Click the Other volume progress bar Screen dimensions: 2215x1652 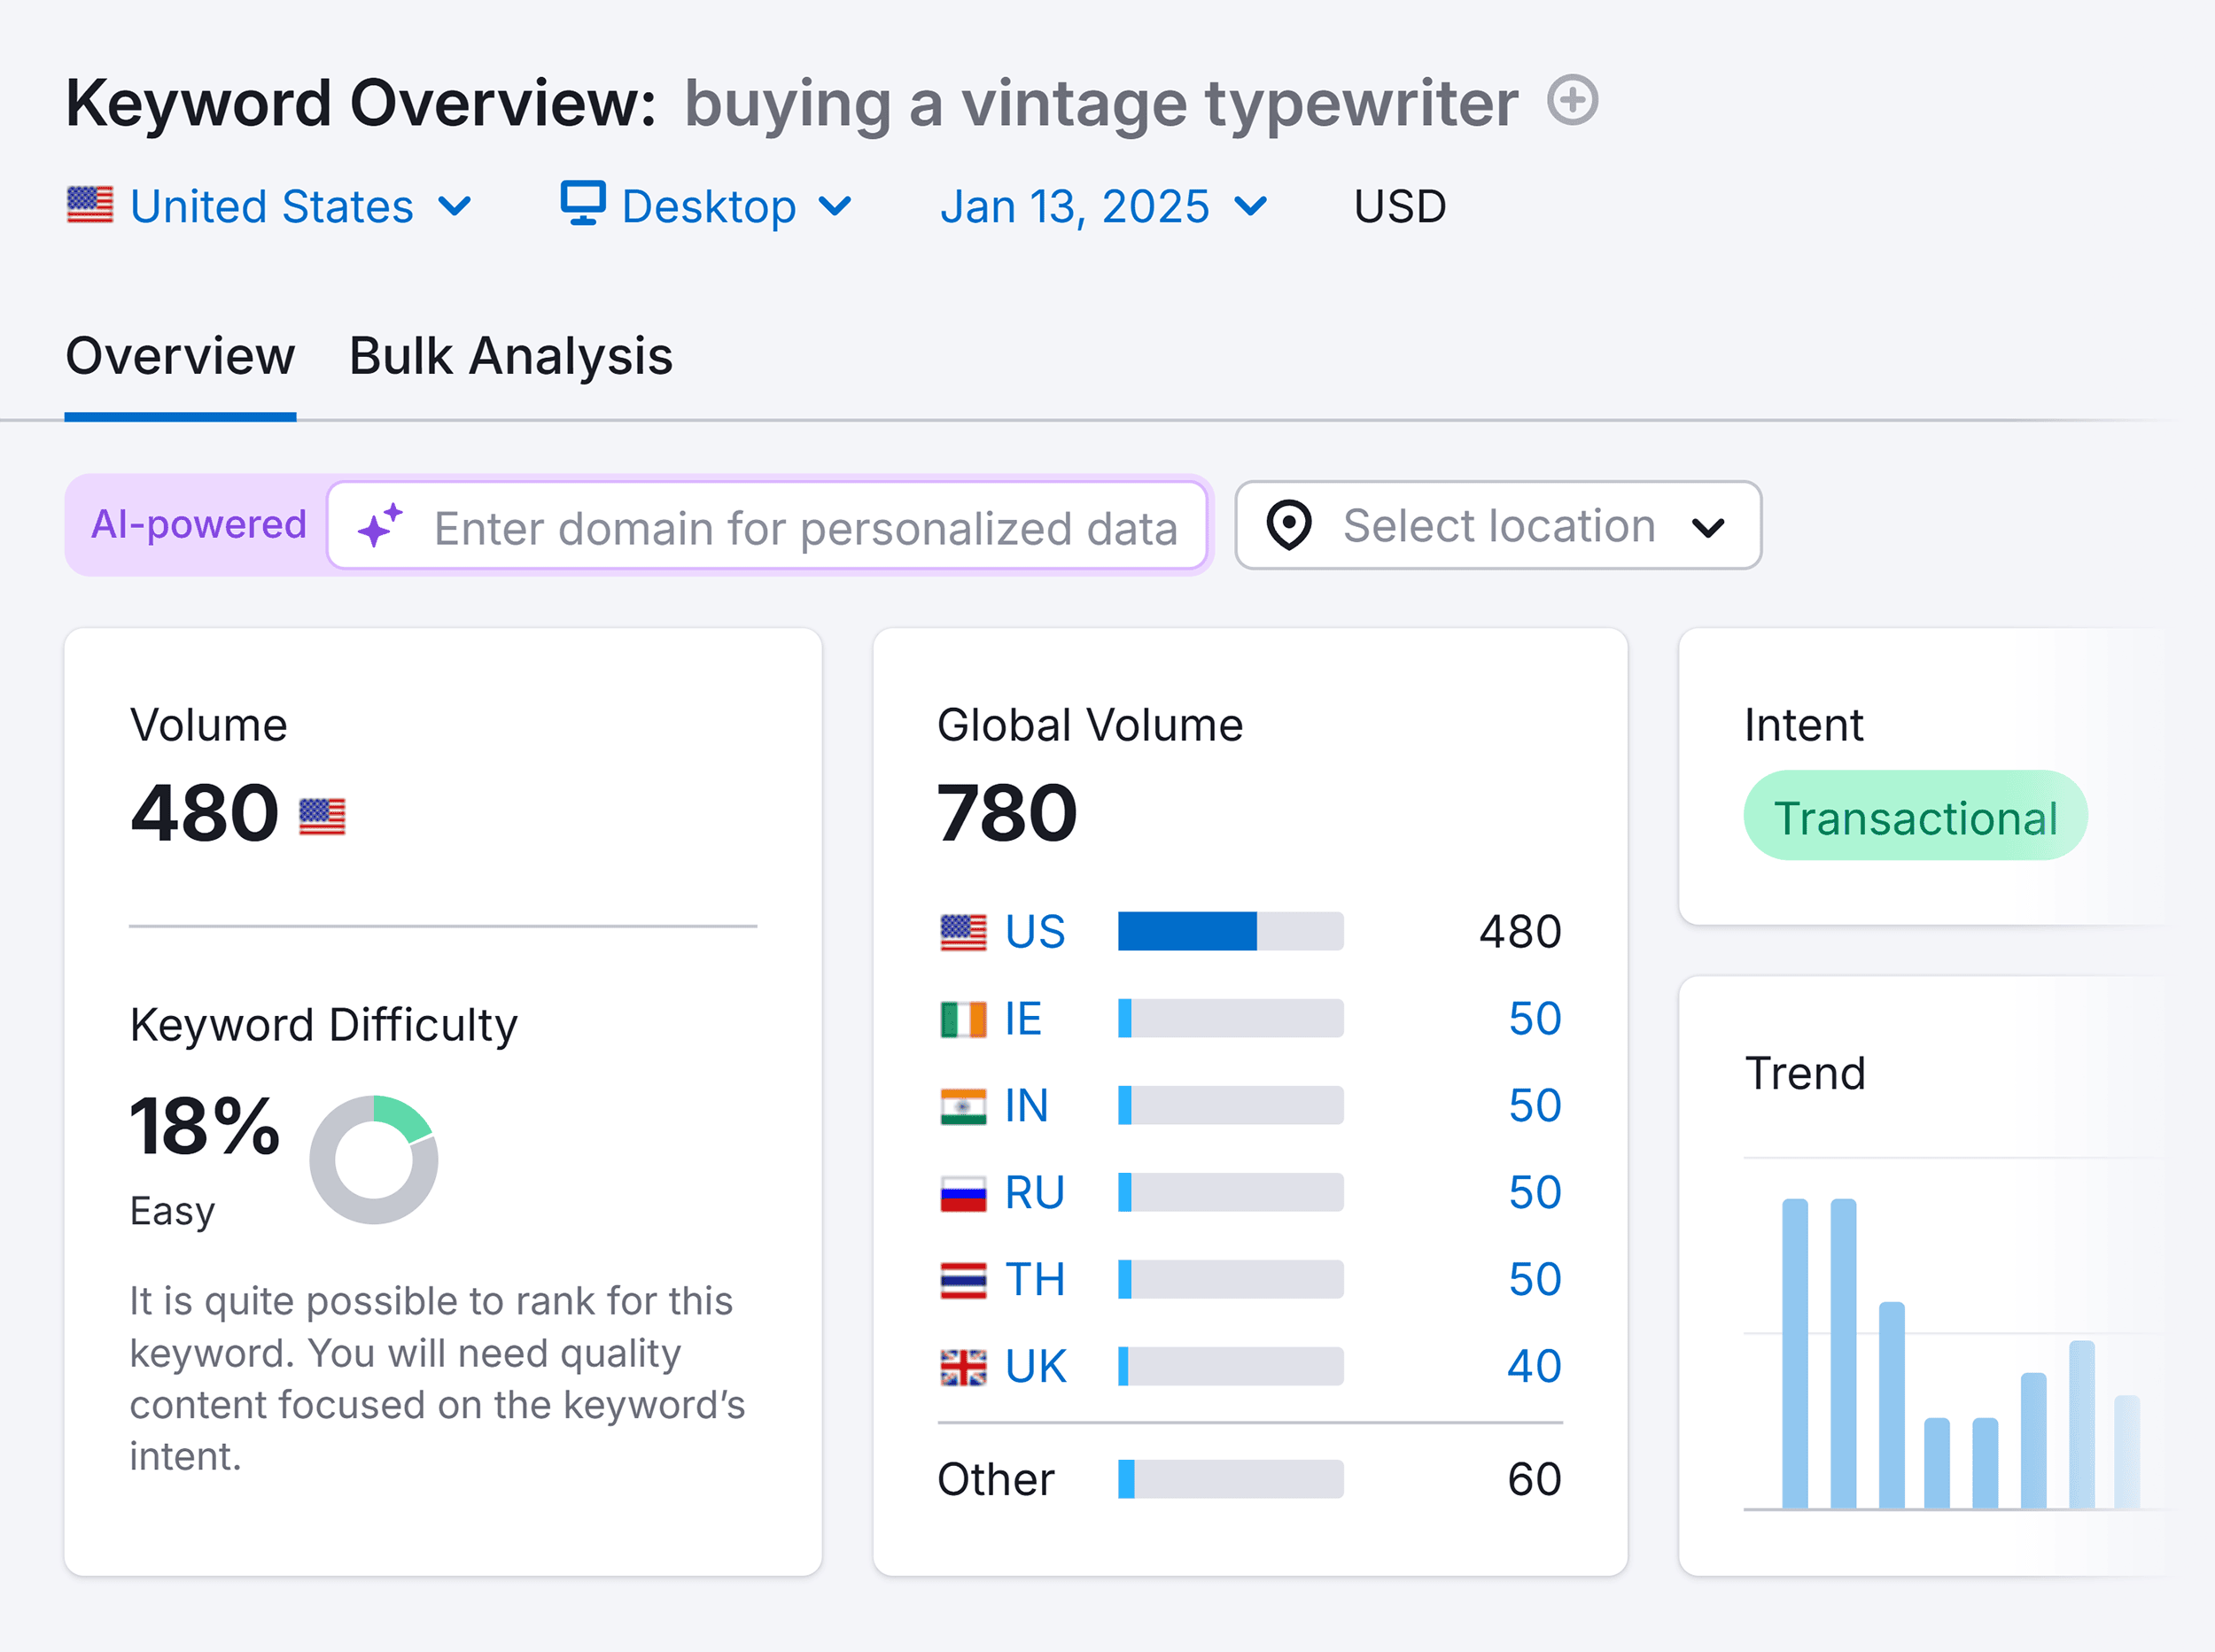[1231, 1480]
